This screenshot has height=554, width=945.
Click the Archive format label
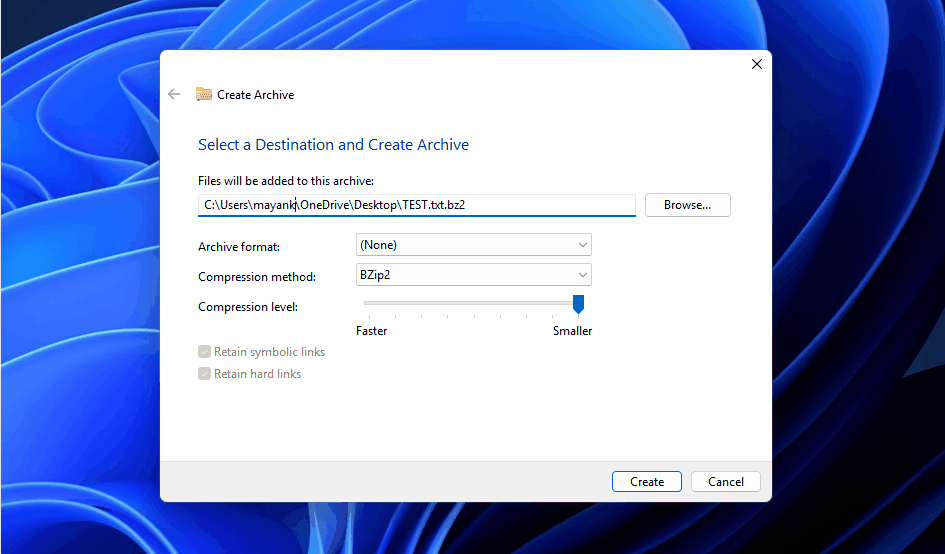click(x=239, y=247)
